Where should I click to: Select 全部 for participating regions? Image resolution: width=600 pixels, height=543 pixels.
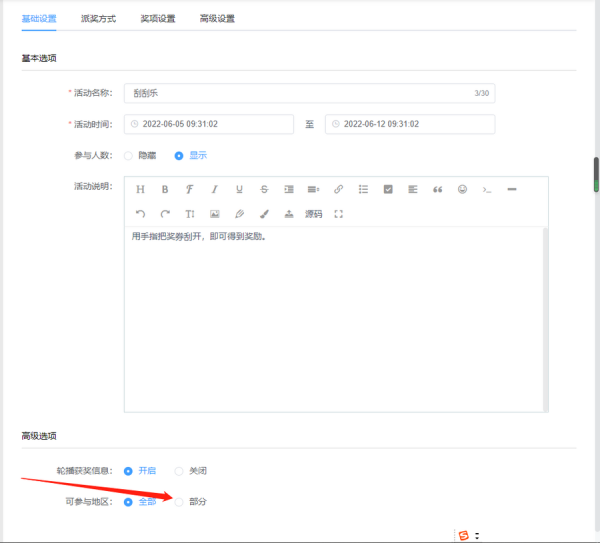140,502
